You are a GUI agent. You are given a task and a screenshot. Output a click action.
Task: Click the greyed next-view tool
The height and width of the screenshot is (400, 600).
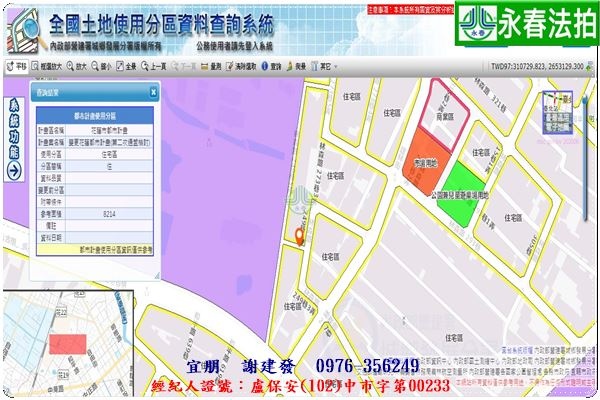click(184, 67)
